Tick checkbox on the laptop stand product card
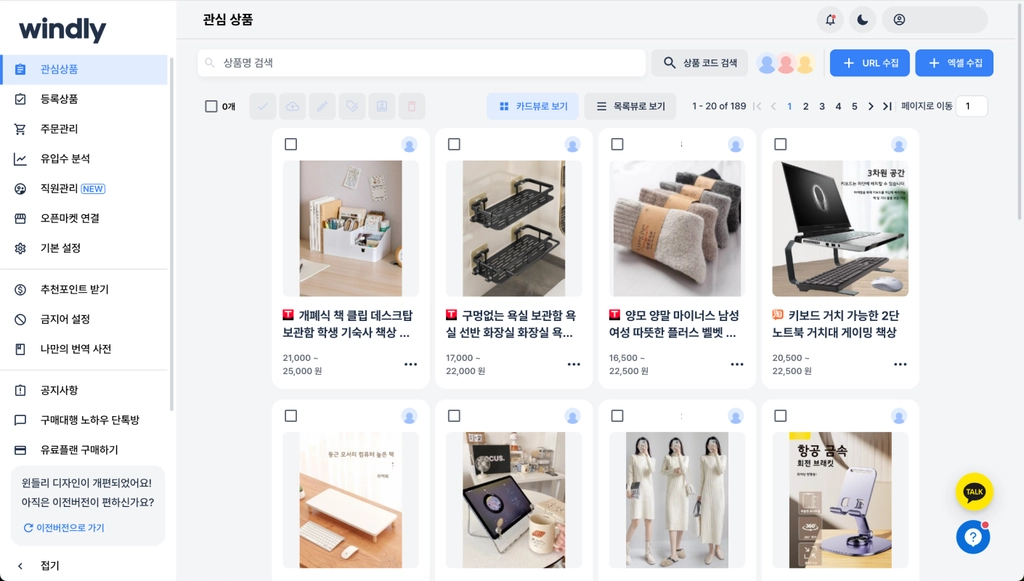Image resolution: width=1024 pixels, height=581 pixels. pos(780,144)
